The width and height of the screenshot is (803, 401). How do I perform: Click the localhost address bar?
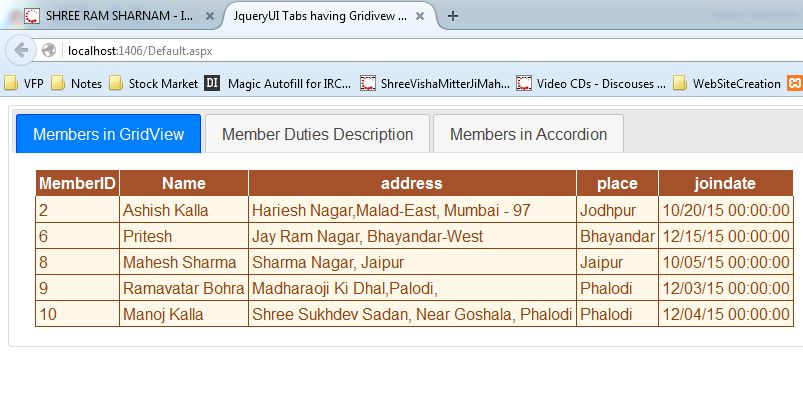tap(400, 50)
